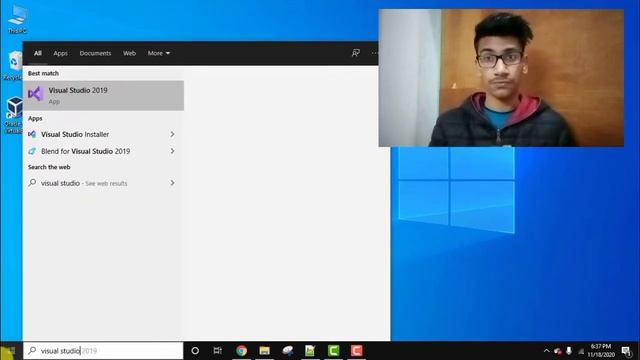The width and height of the screenshot is (640, 360).
Task: Click Blend for Visual Studio icon
Action: coord(32,151)
